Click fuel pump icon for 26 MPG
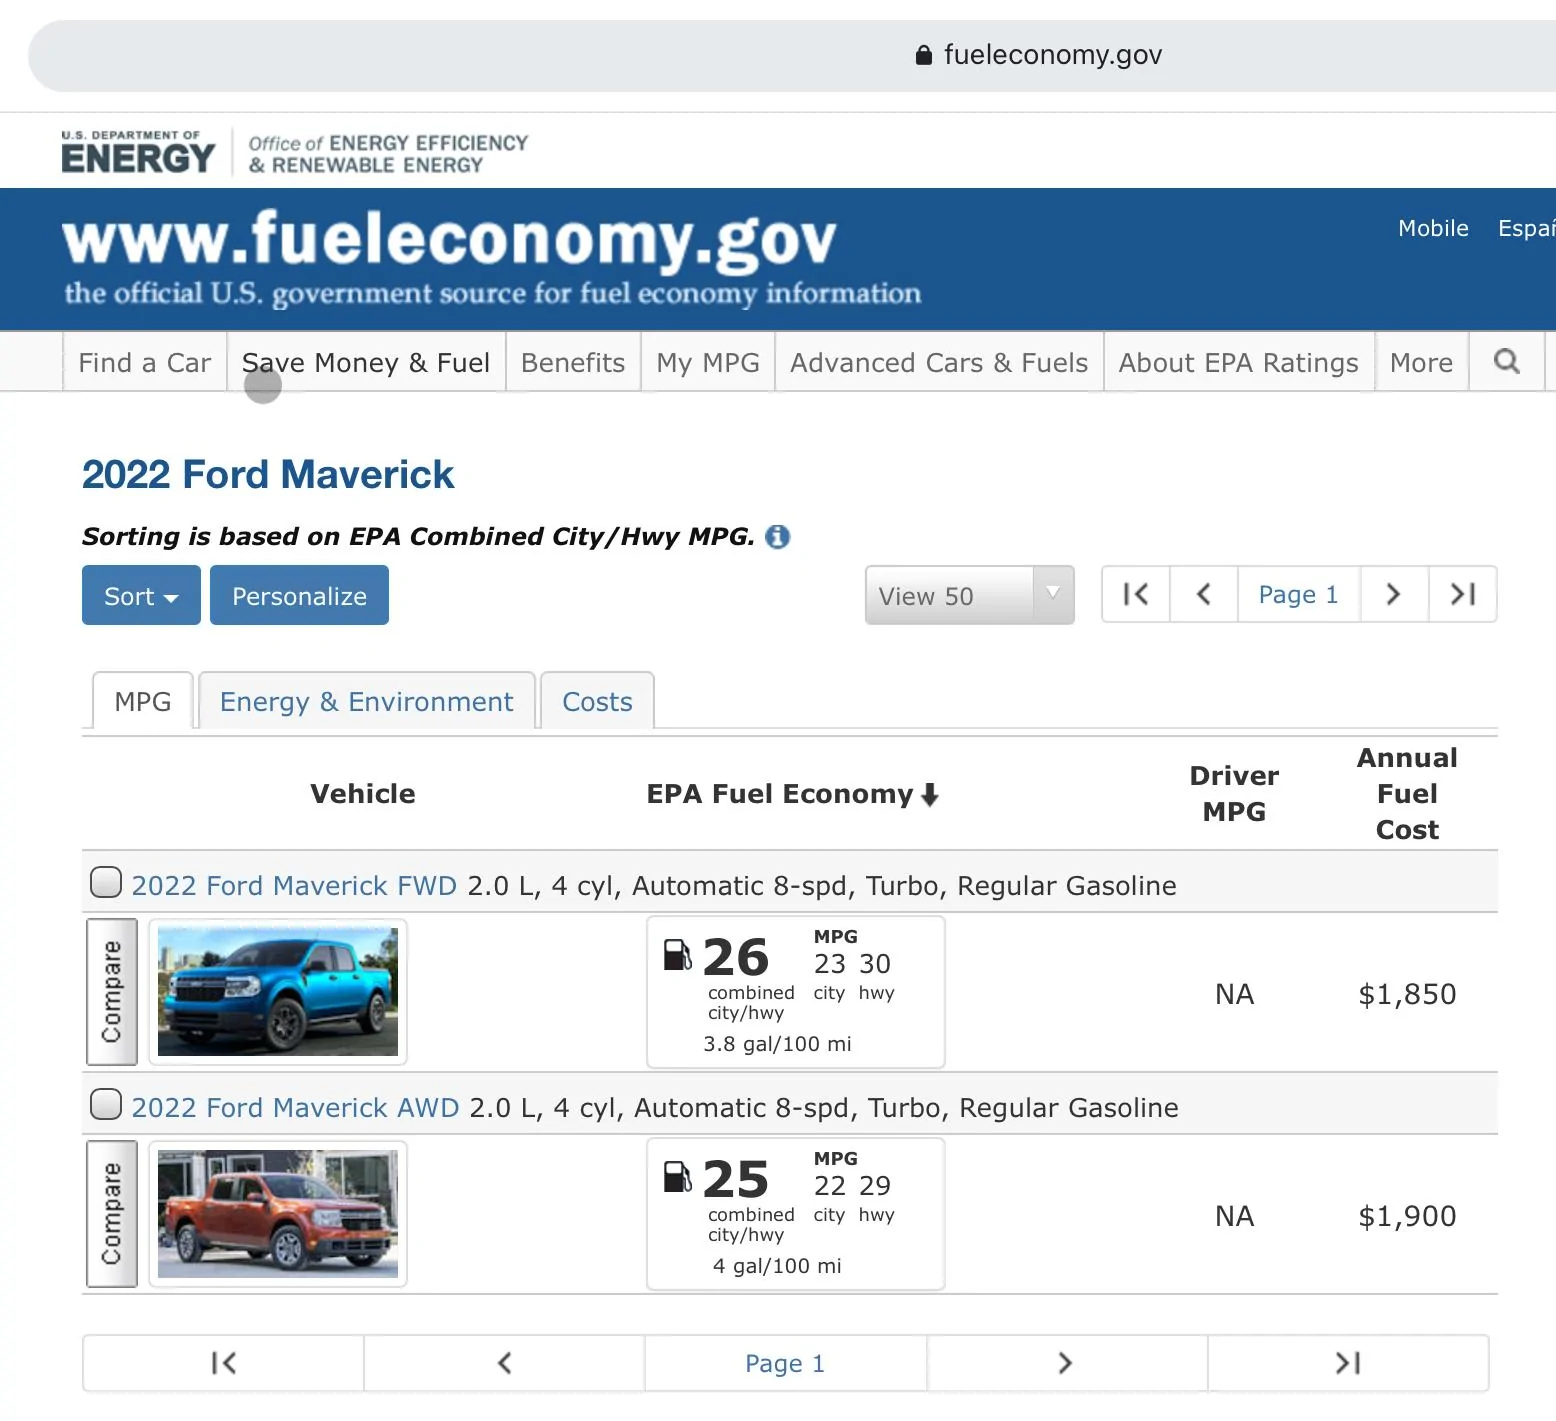Image resolution: width=1556 pixels, height=1421 pixels. pos(677,955)
